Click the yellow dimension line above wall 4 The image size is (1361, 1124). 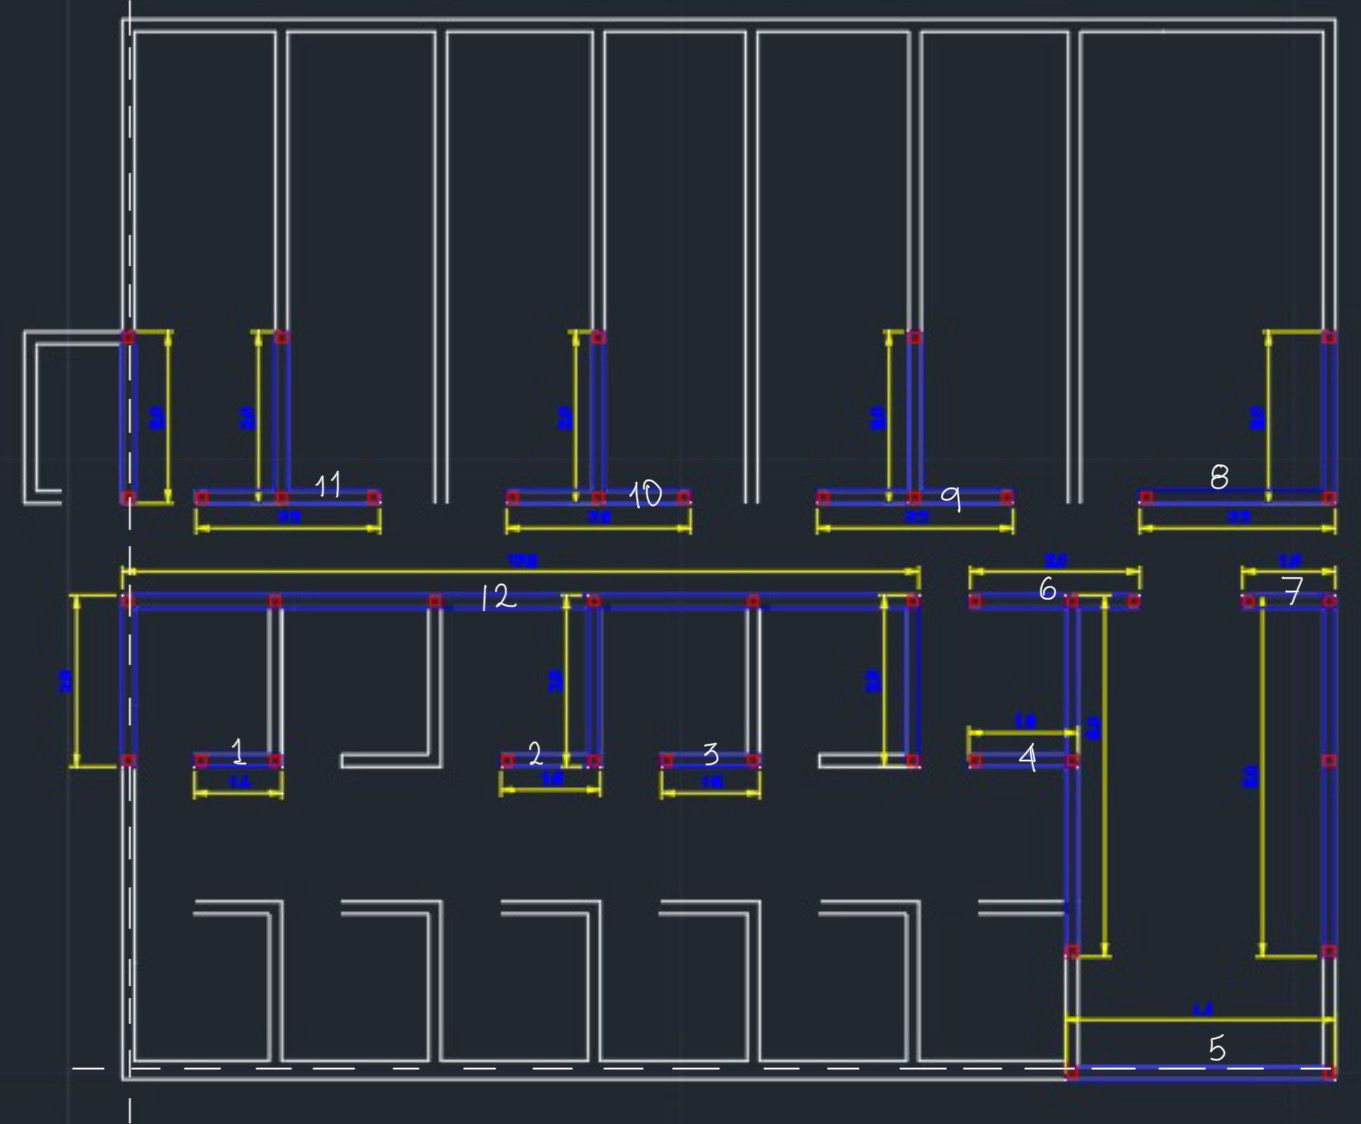click(1023, 733)
